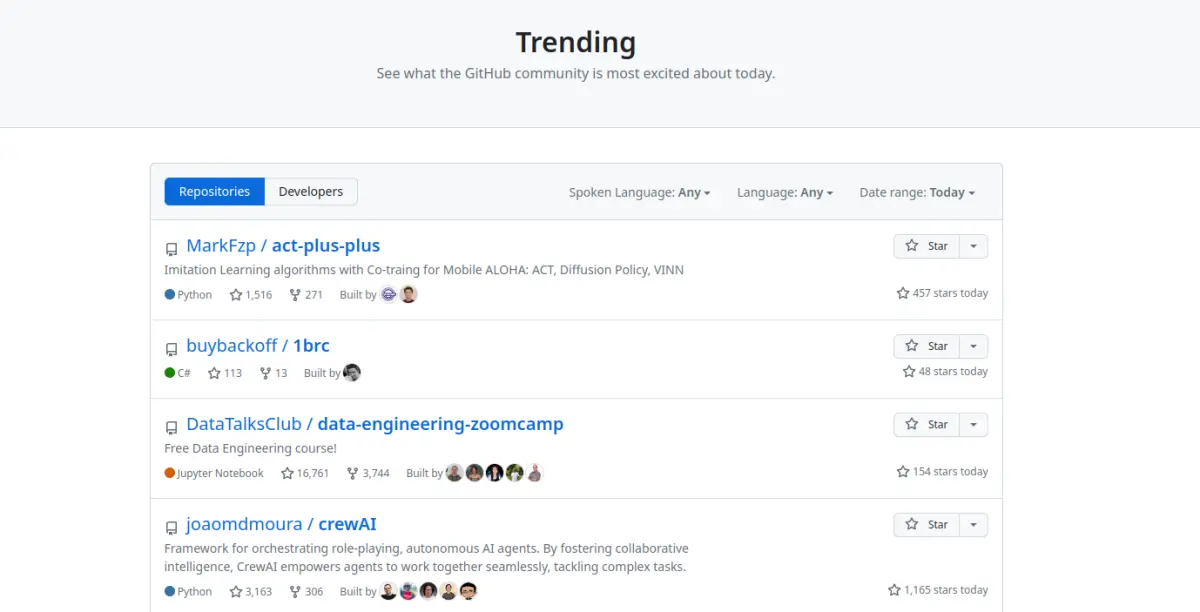Open the 13 forks of 1brc
This screenshot has height=612, width=1200.
click(273, 373)
